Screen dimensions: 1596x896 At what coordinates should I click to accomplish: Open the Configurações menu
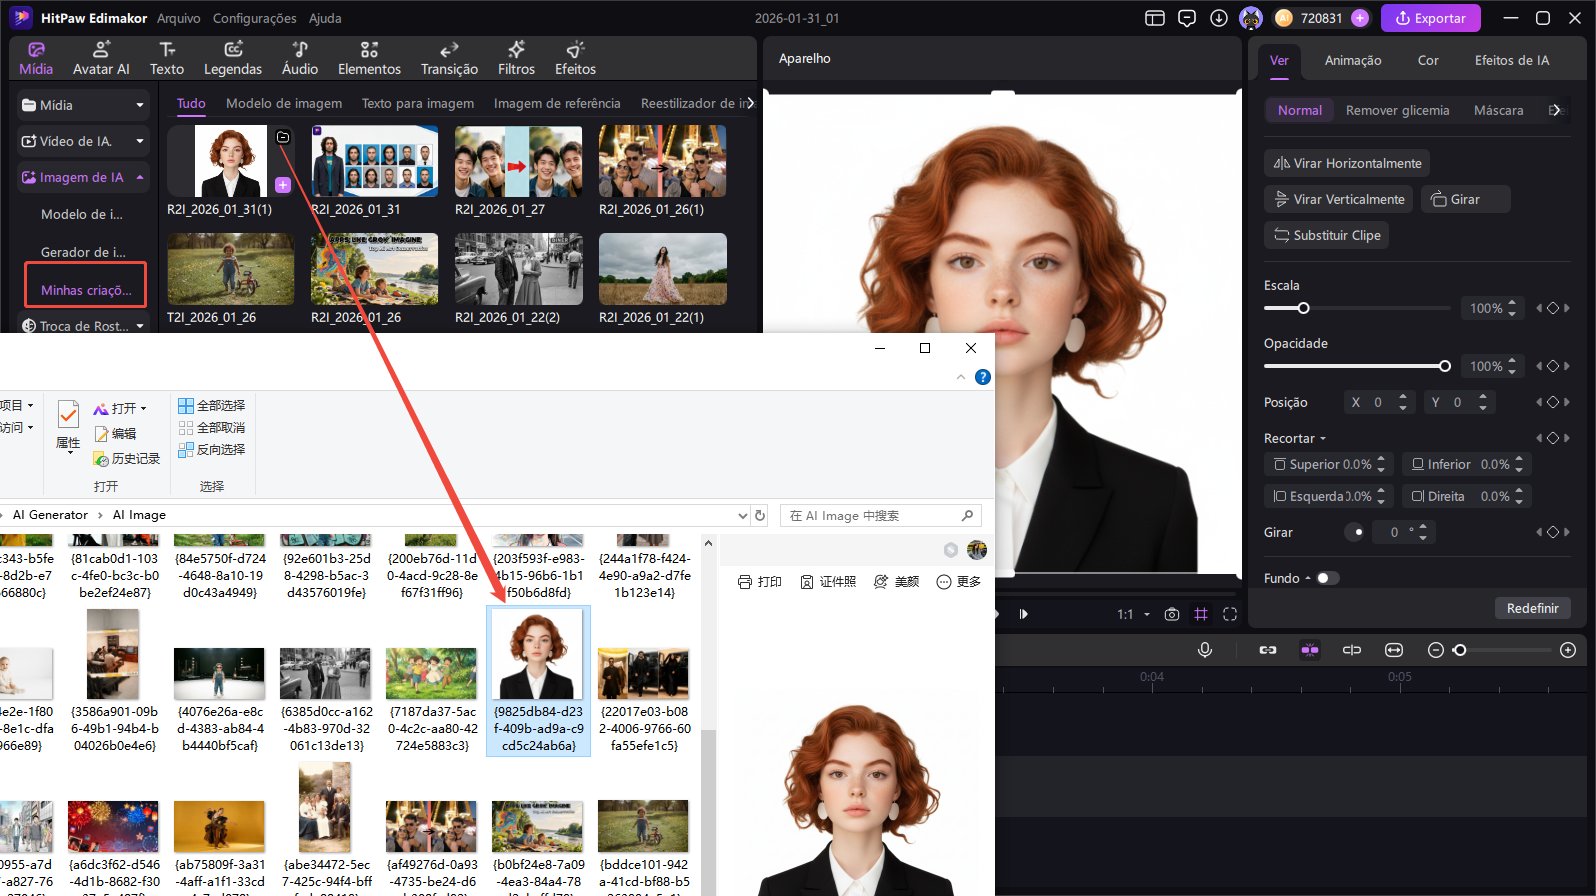pos(254,18)
